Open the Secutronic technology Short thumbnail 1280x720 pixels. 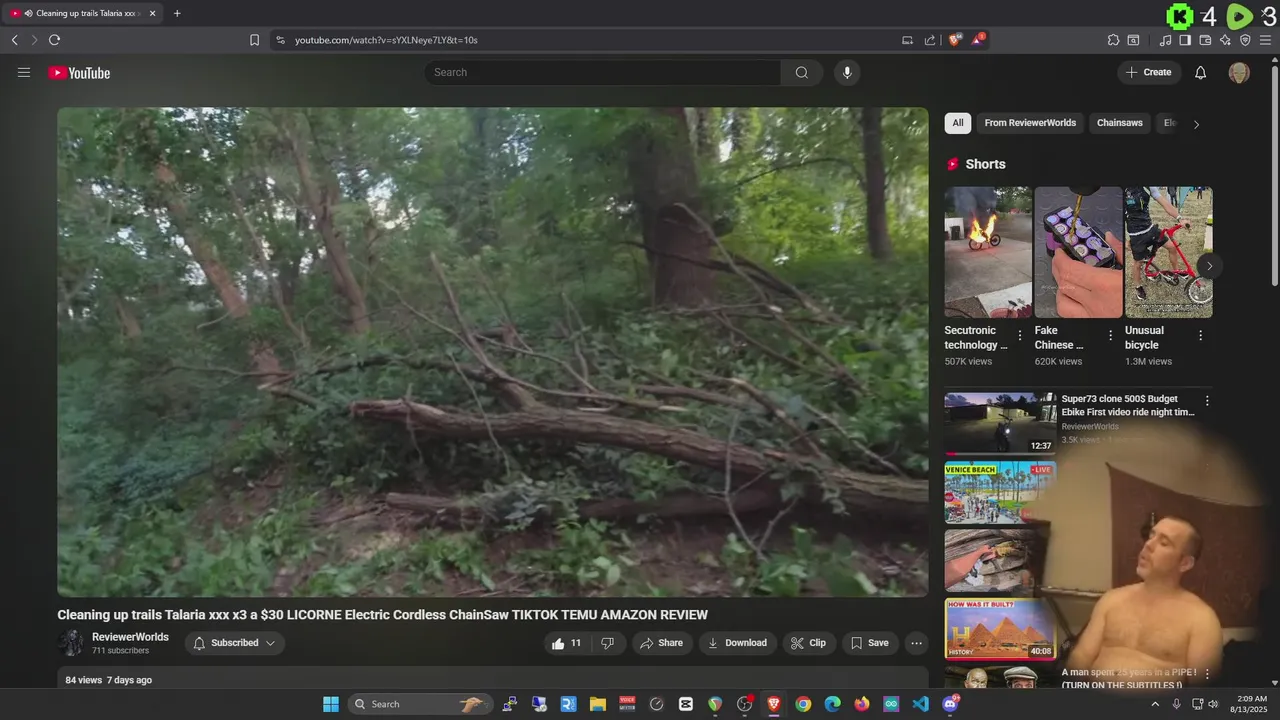pos(988,252)
